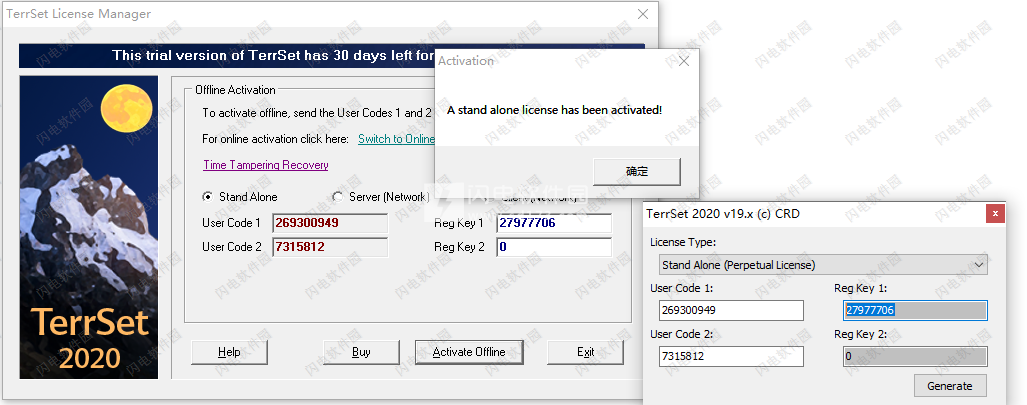Viewport: 1027px width, 405px height.
Task: Close the Activation message dialog
Action: 684,61
